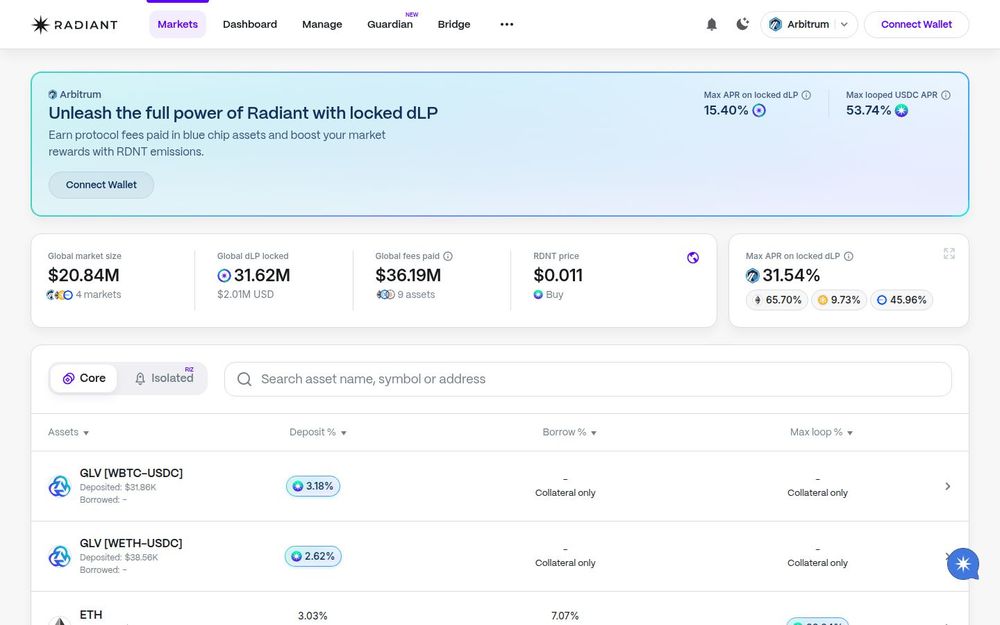Image resolution: width=1000 pixels, height=625 pixels.
Task: Click the globe icon in RDNT price card
Action: click(x=693, y=258)
